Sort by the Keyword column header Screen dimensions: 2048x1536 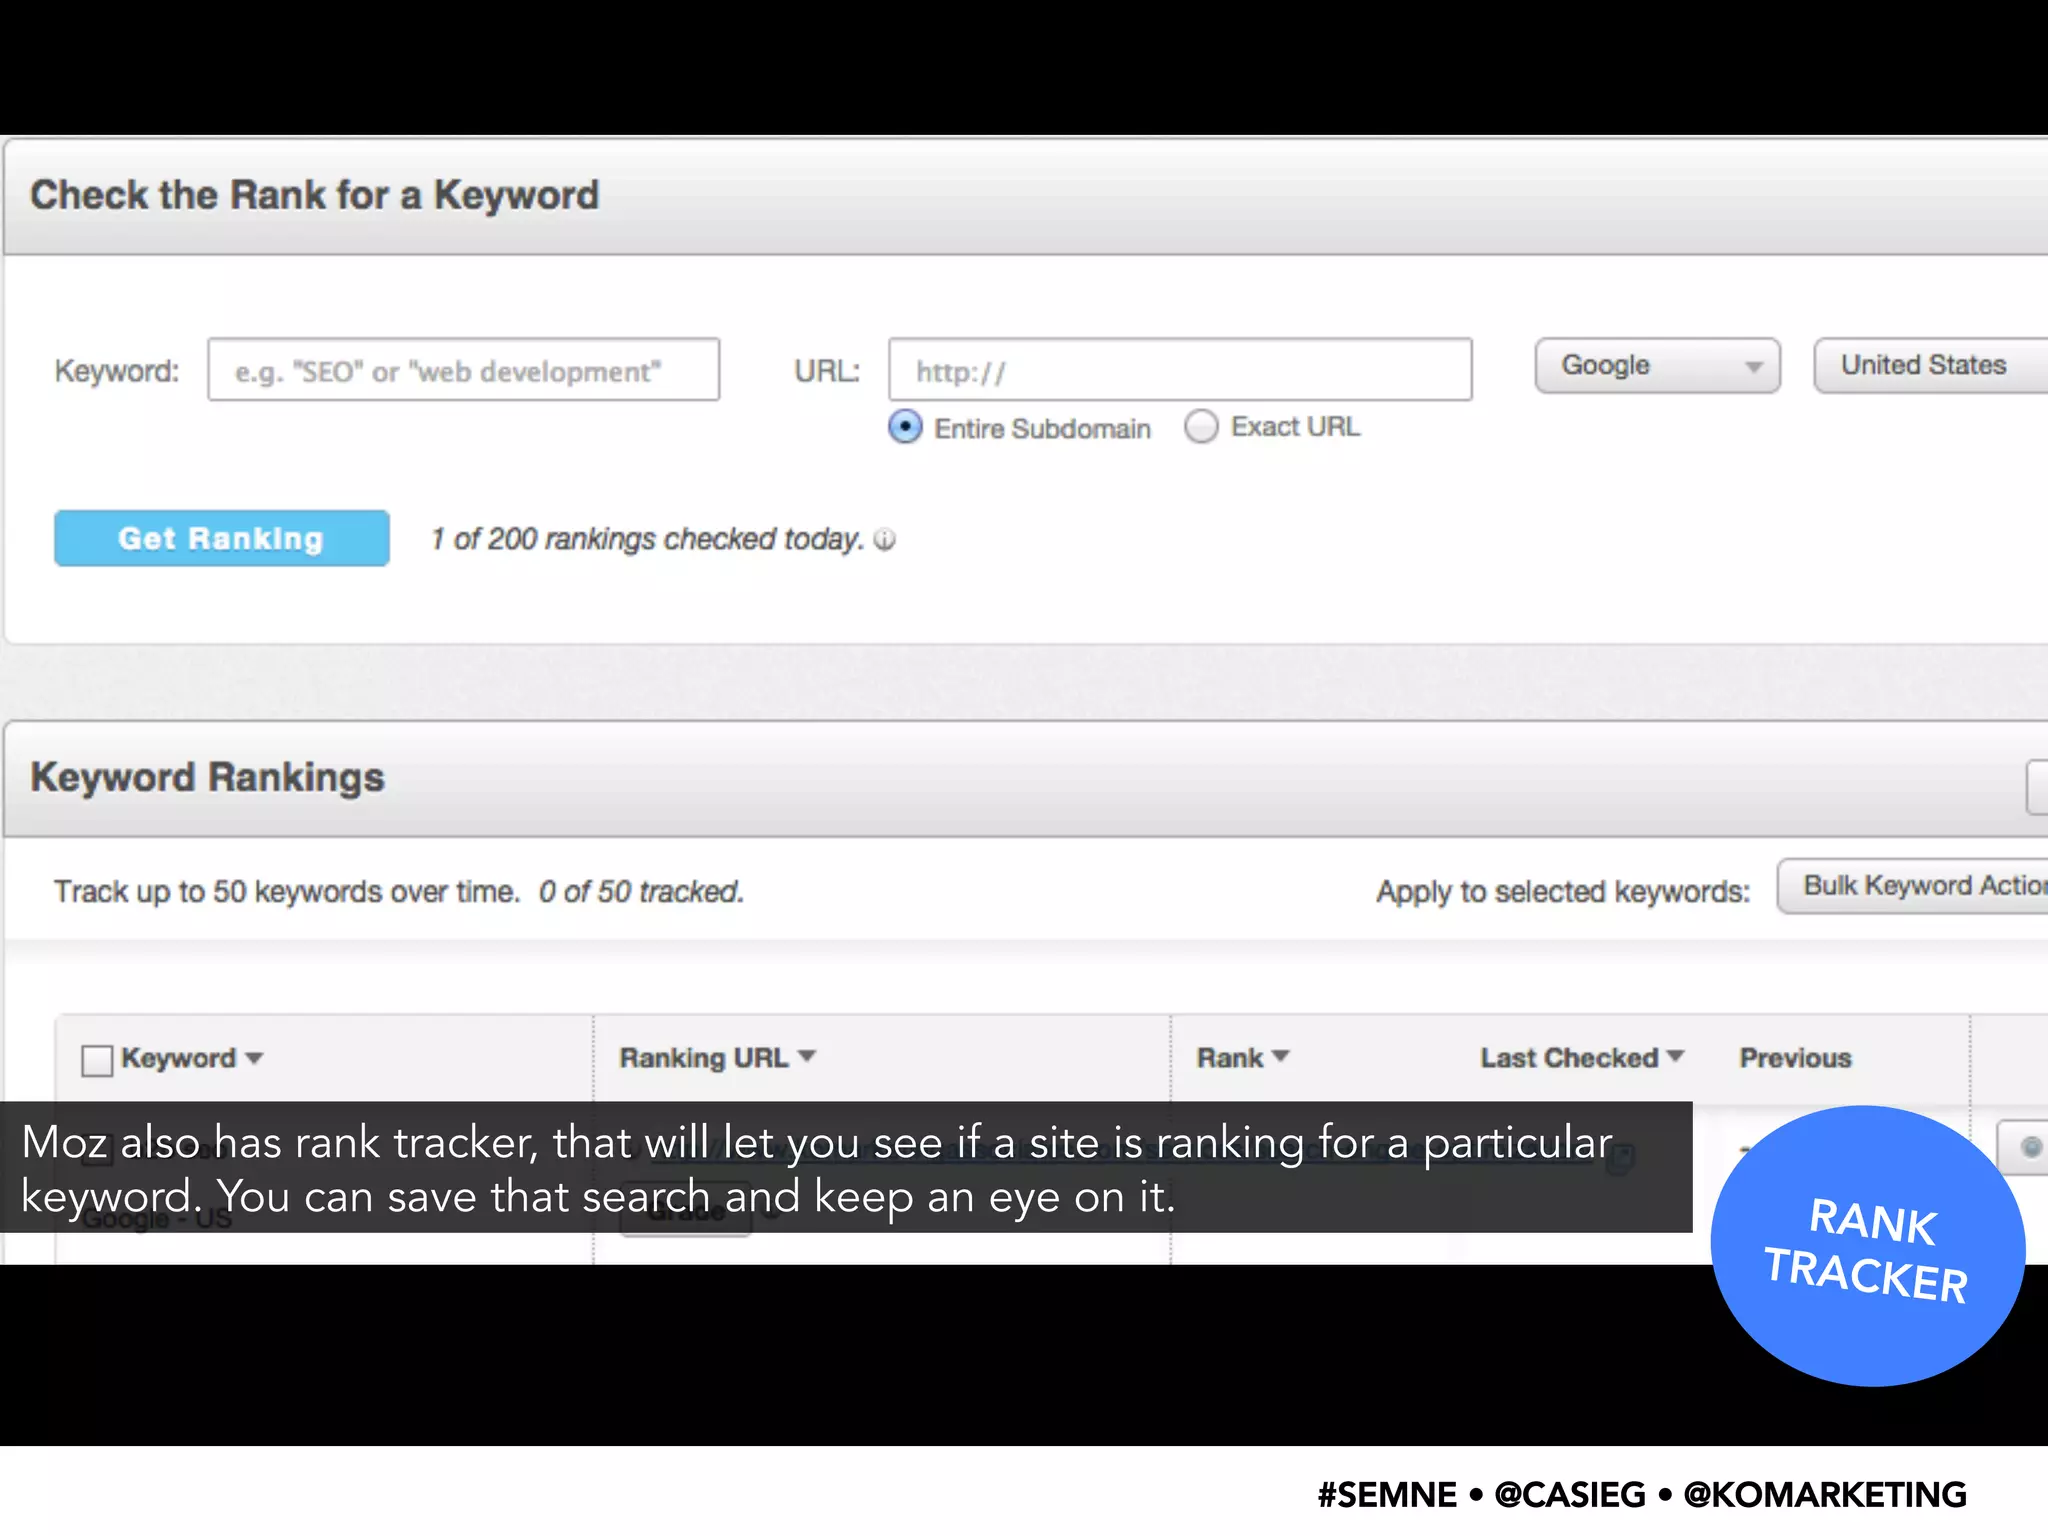192,1058
